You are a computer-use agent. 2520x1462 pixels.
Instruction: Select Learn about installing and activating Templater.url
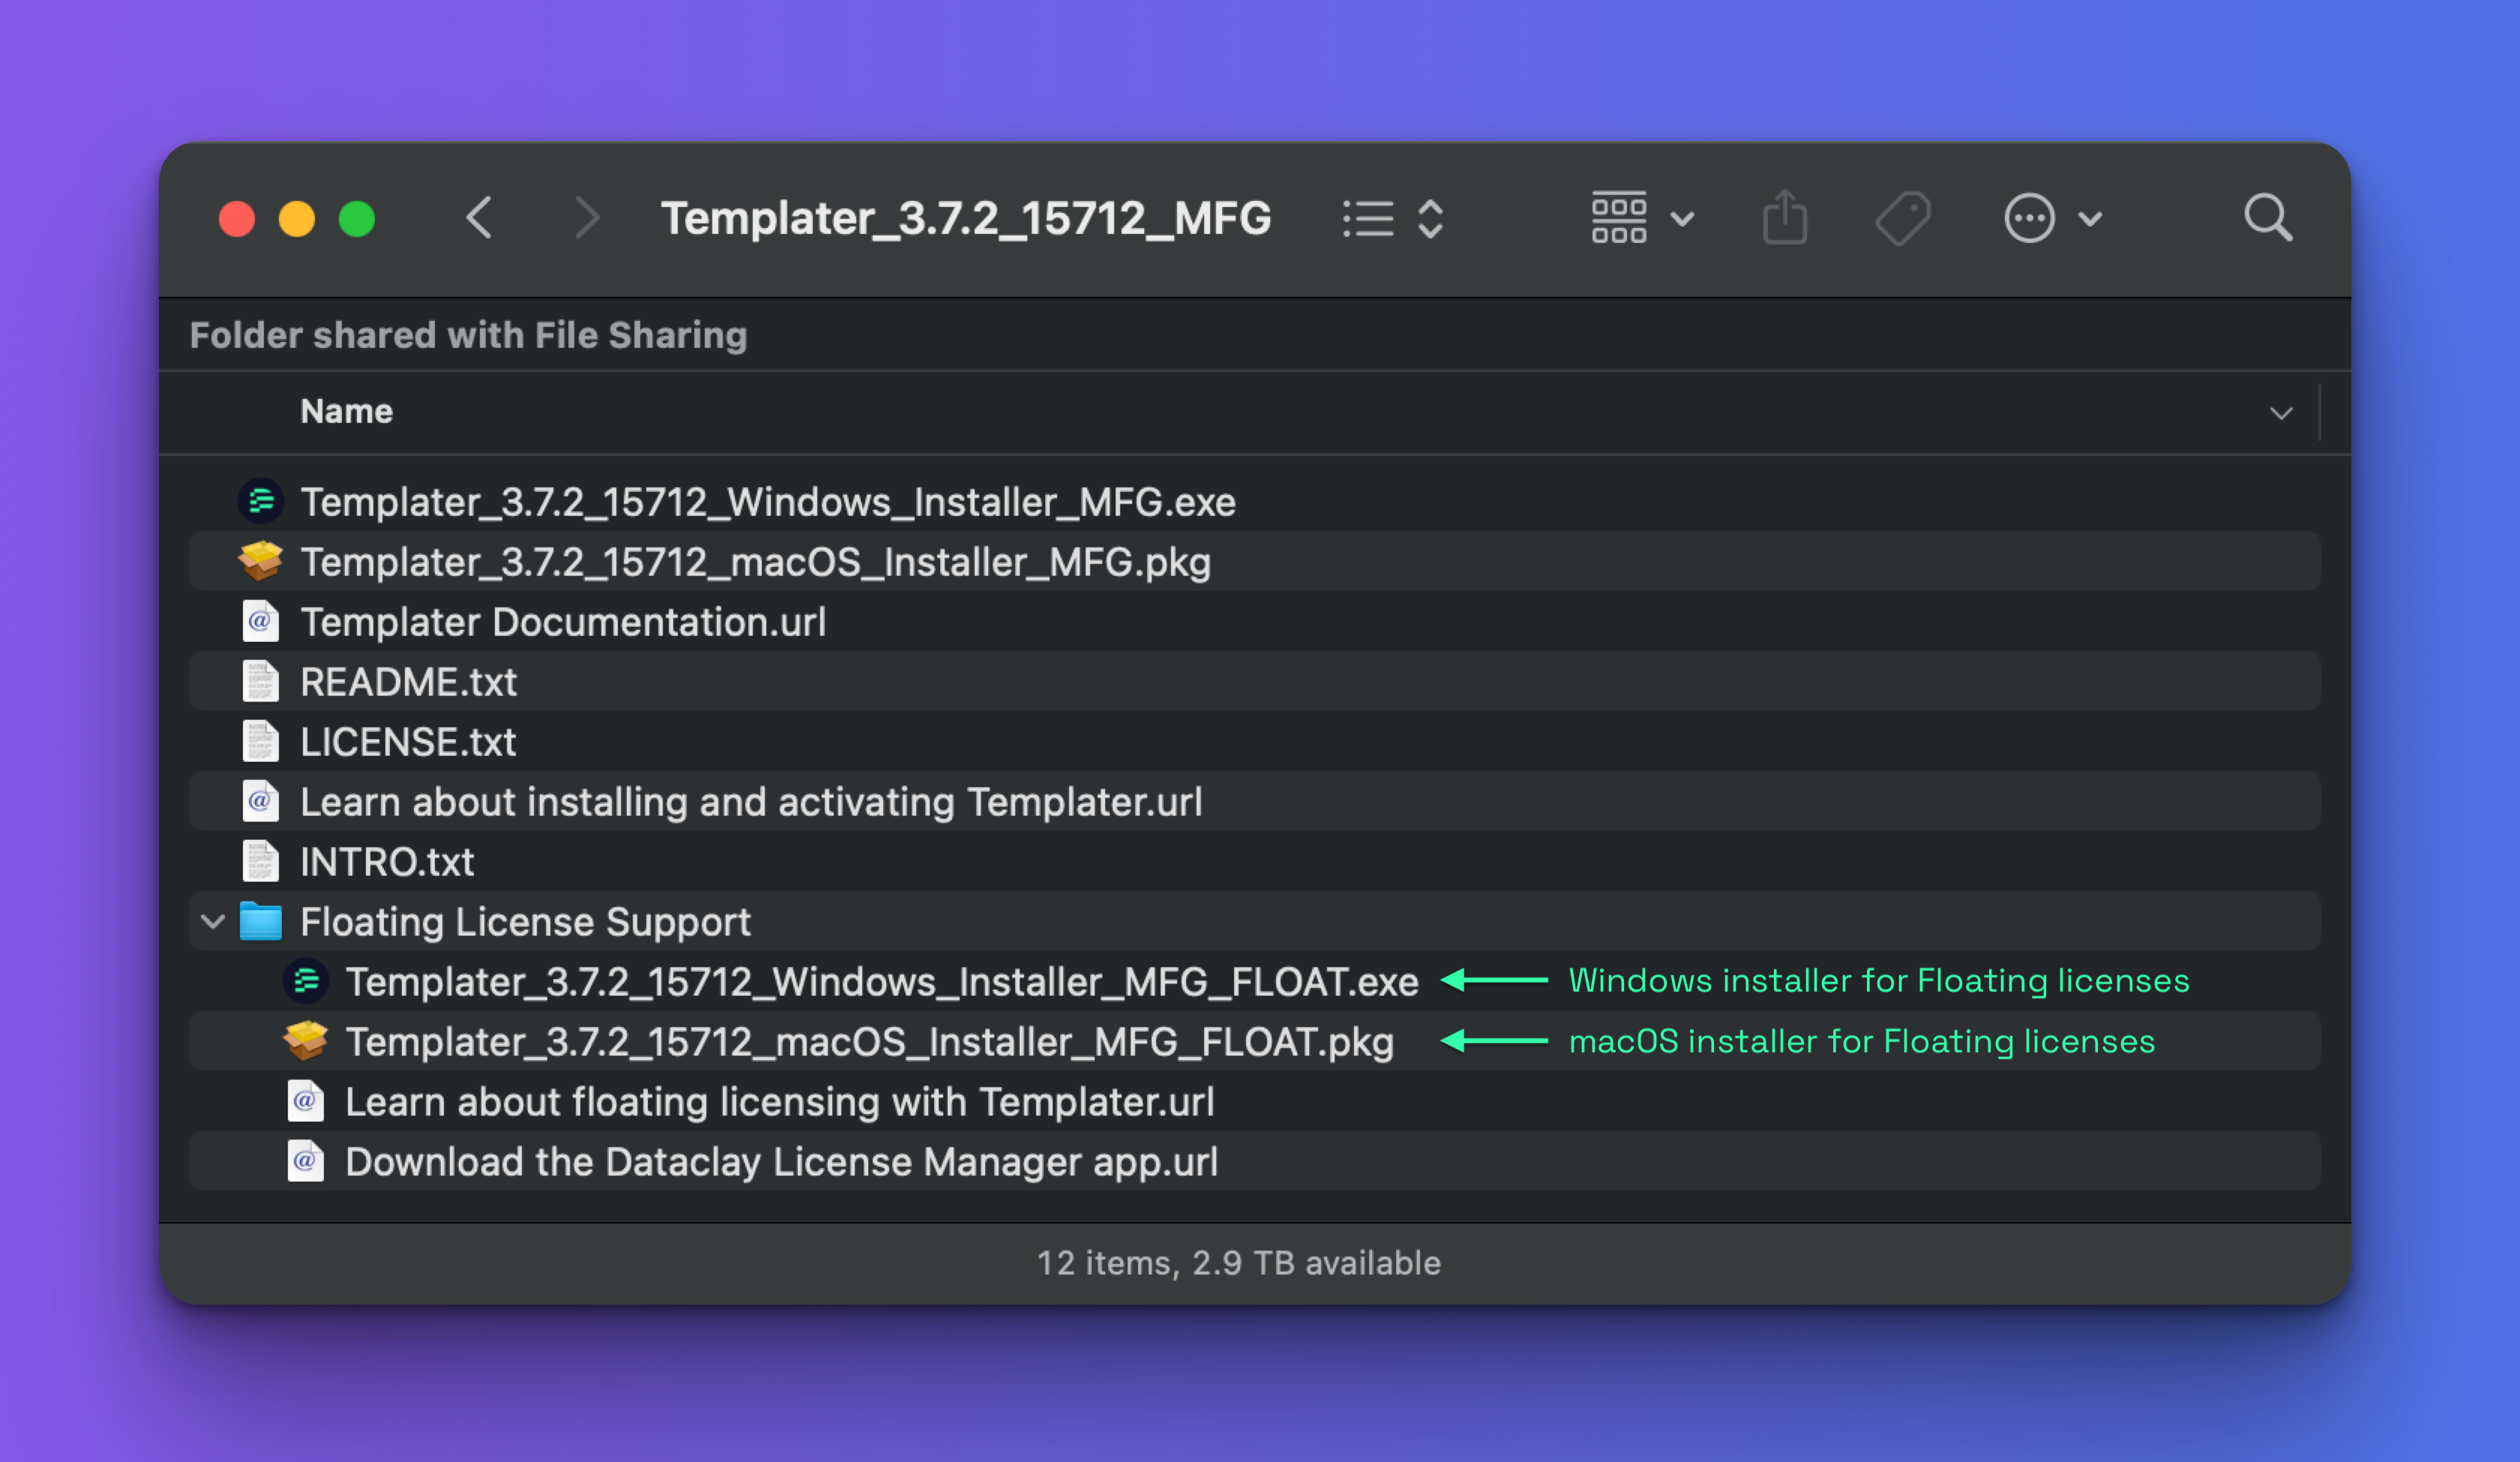tap(751, 802)
